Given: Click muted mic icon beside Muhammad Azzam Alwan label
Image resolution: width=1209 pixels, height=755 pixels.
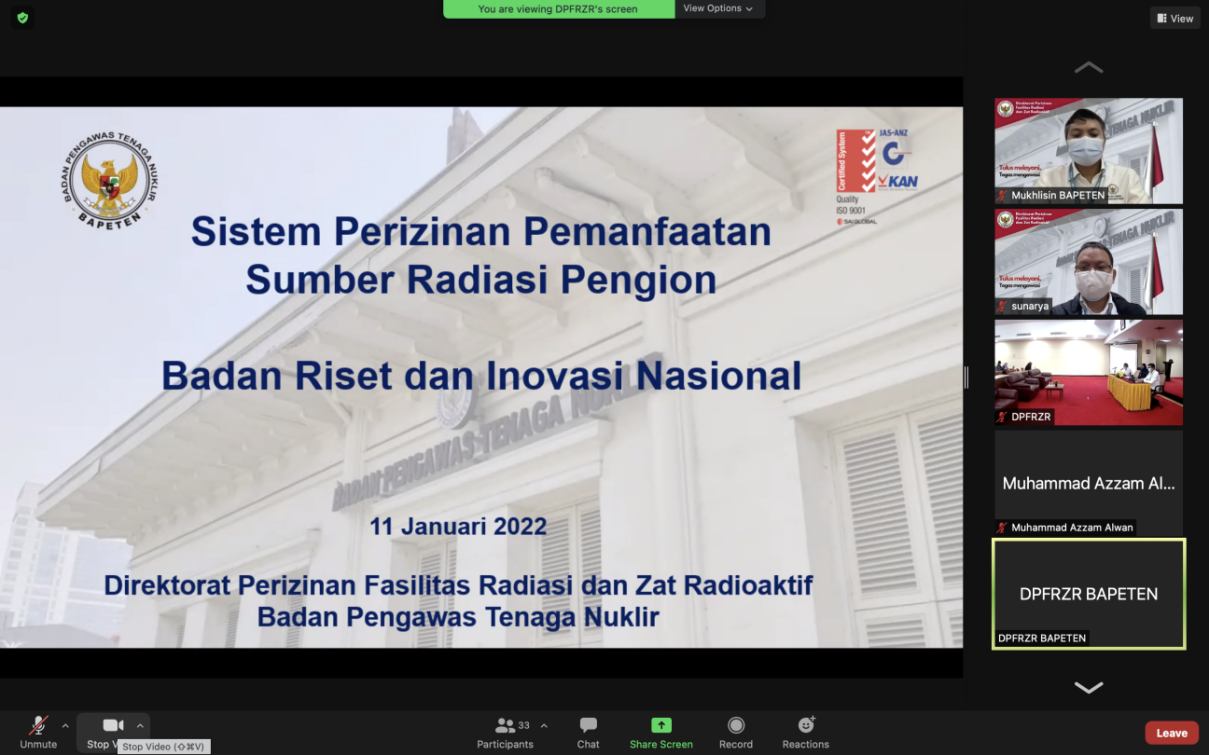Looking at the screenshot, I should coord(1002,527).
